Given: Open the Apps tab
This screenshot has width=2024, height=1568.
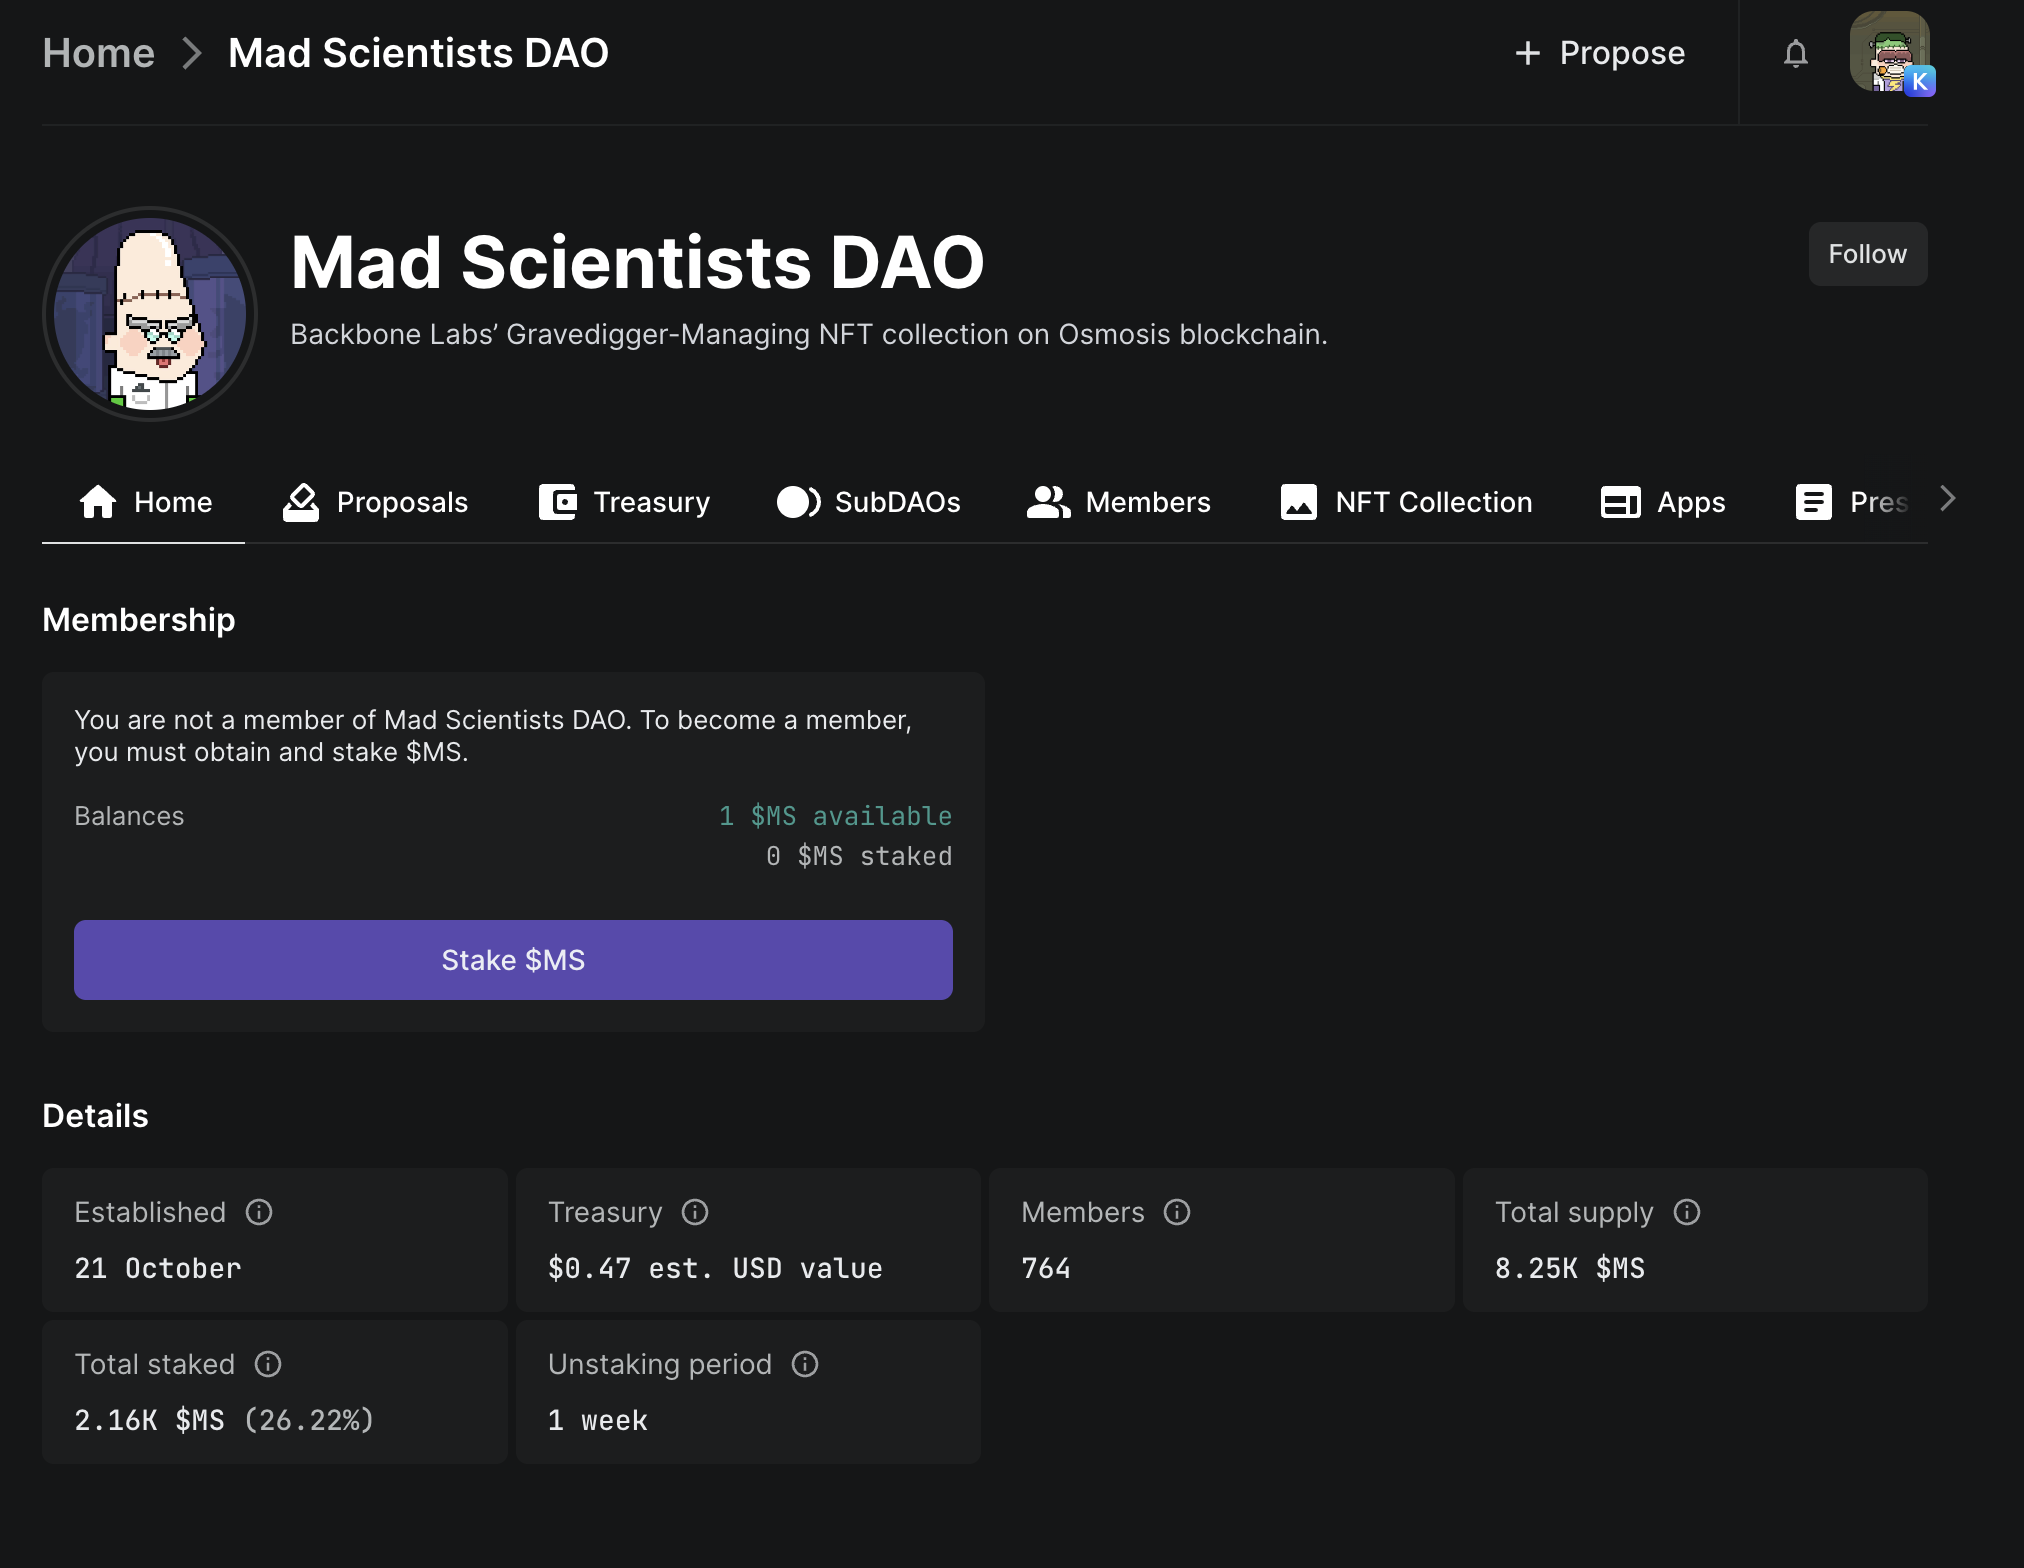Looking at the screenshot, I should coord(1663,502).
